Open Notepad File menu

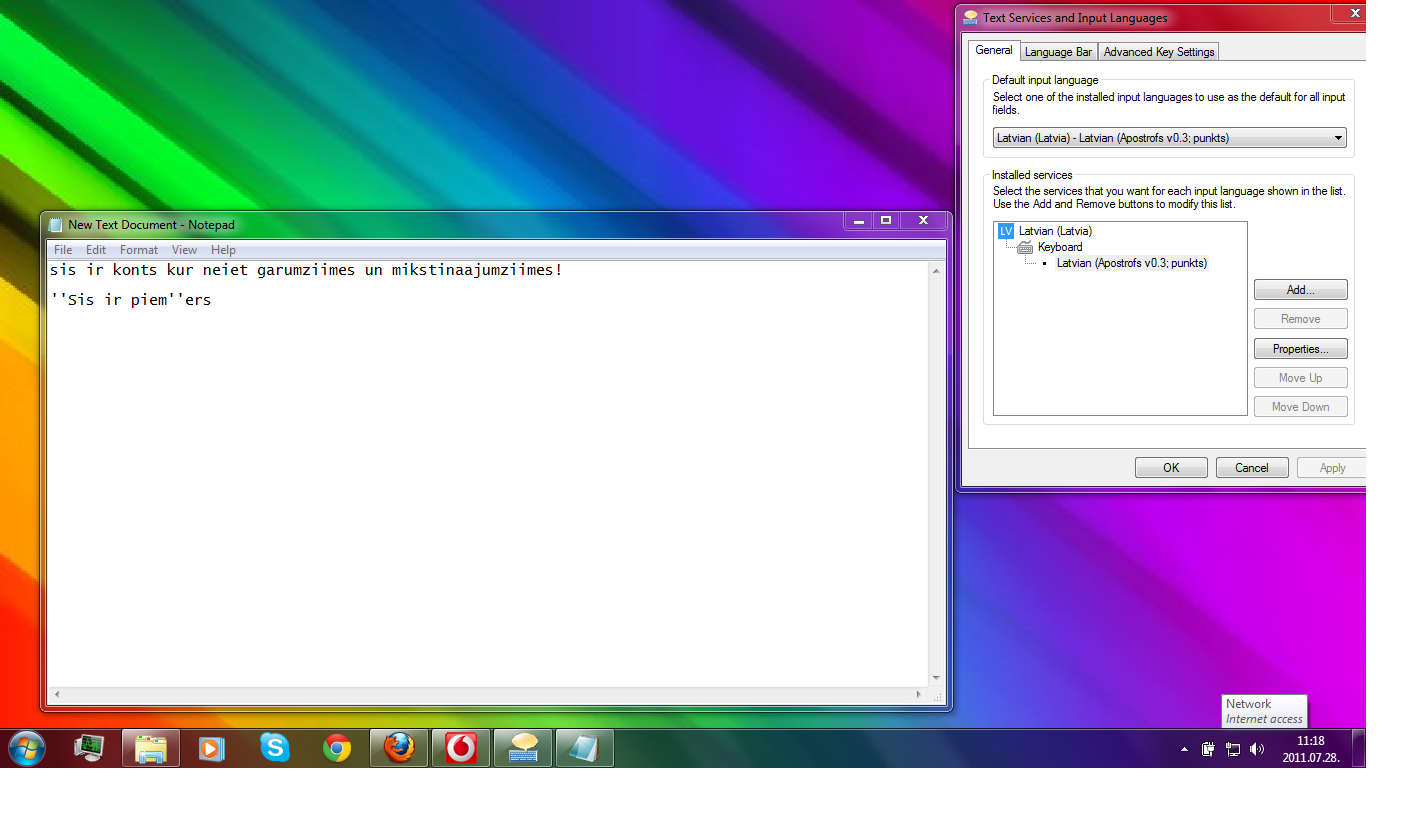click(x=63, y=250)
